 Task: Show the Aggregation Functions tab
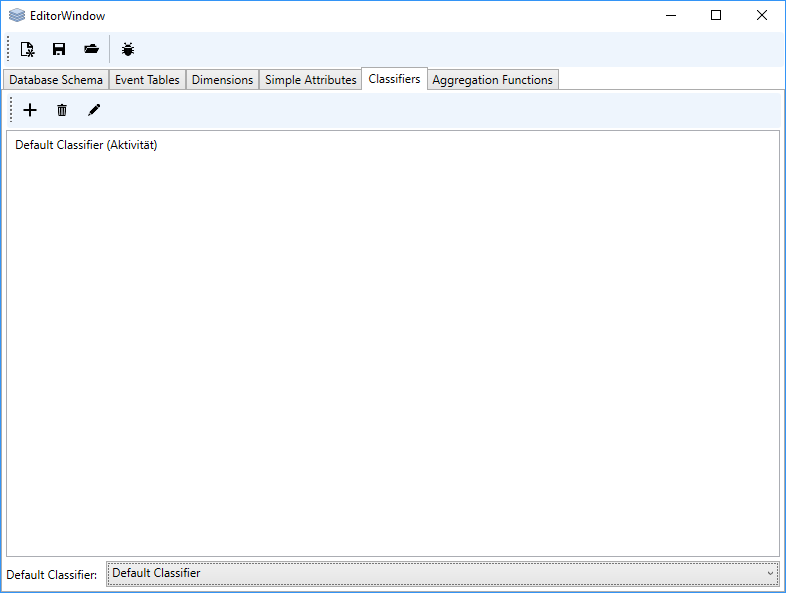click(492, 80)
